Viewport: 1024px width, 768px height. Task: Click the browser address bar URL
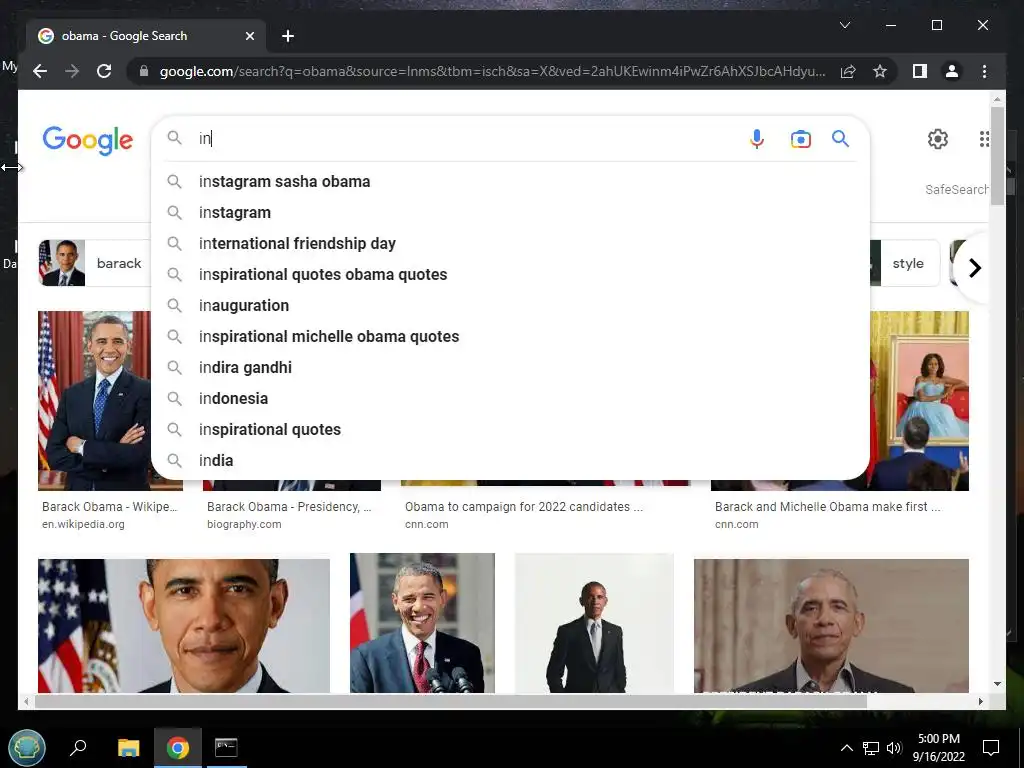[492, 71]
